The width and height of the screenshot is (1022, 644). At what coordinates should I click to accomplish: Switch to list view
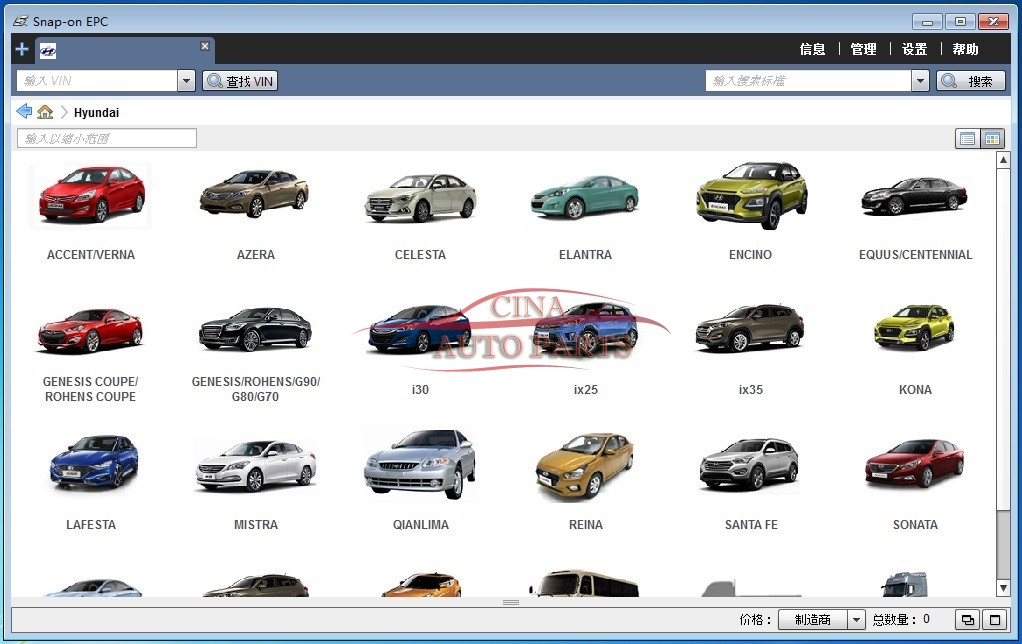(967, 139)
